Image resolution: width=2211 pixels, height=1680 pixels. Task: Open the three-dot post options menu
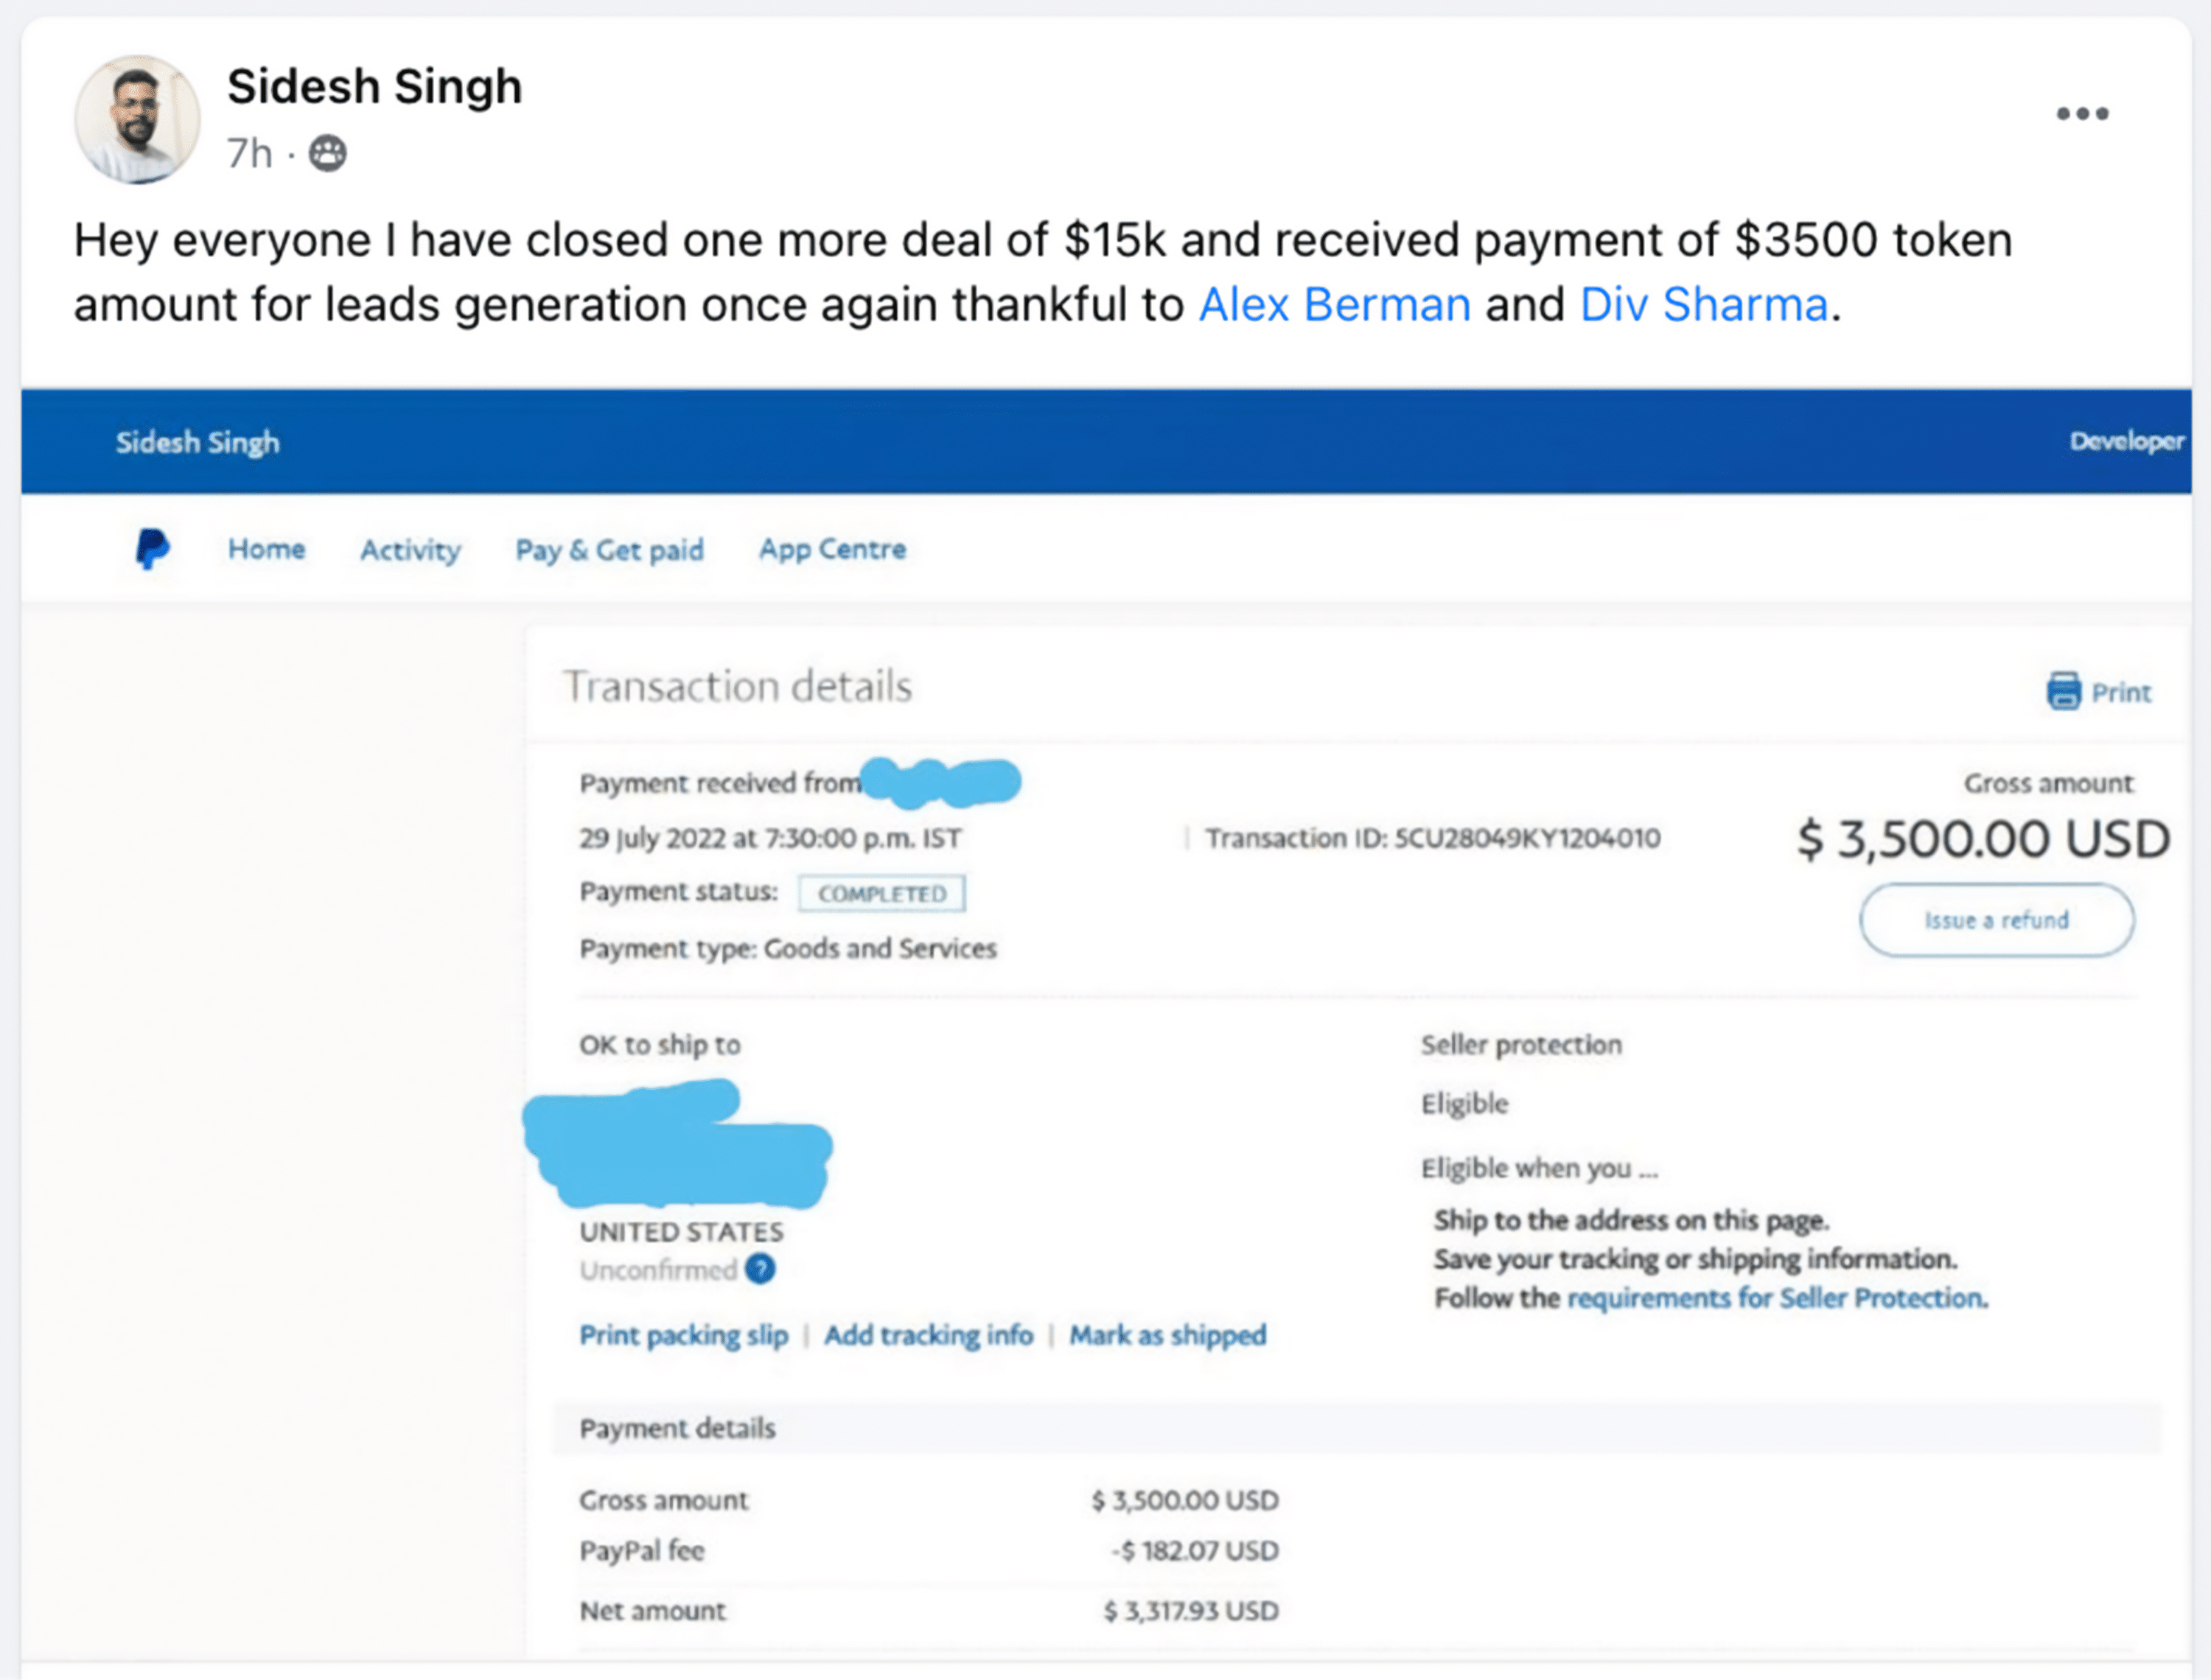(x=2082, y=114)
